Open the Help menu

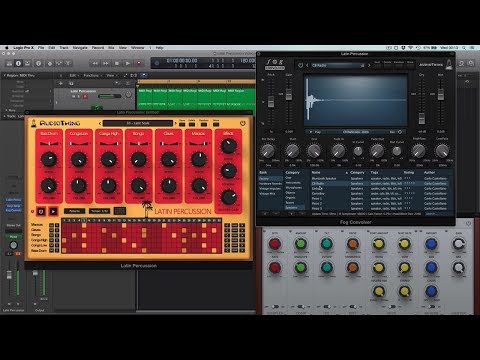[160, 48]
